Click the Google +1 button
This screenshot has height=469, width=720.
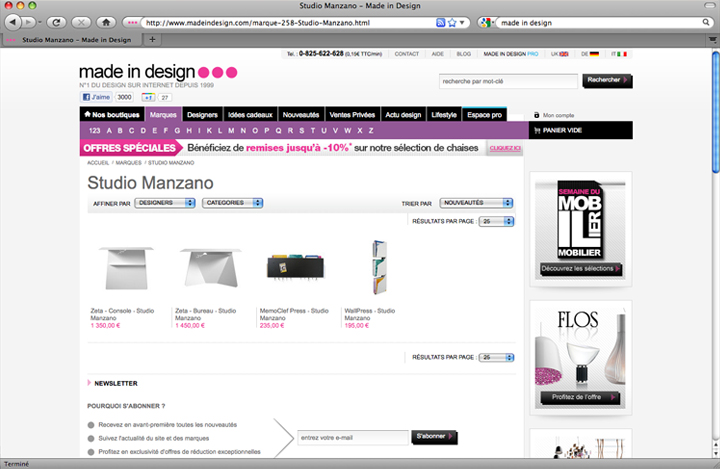(148, 97)
